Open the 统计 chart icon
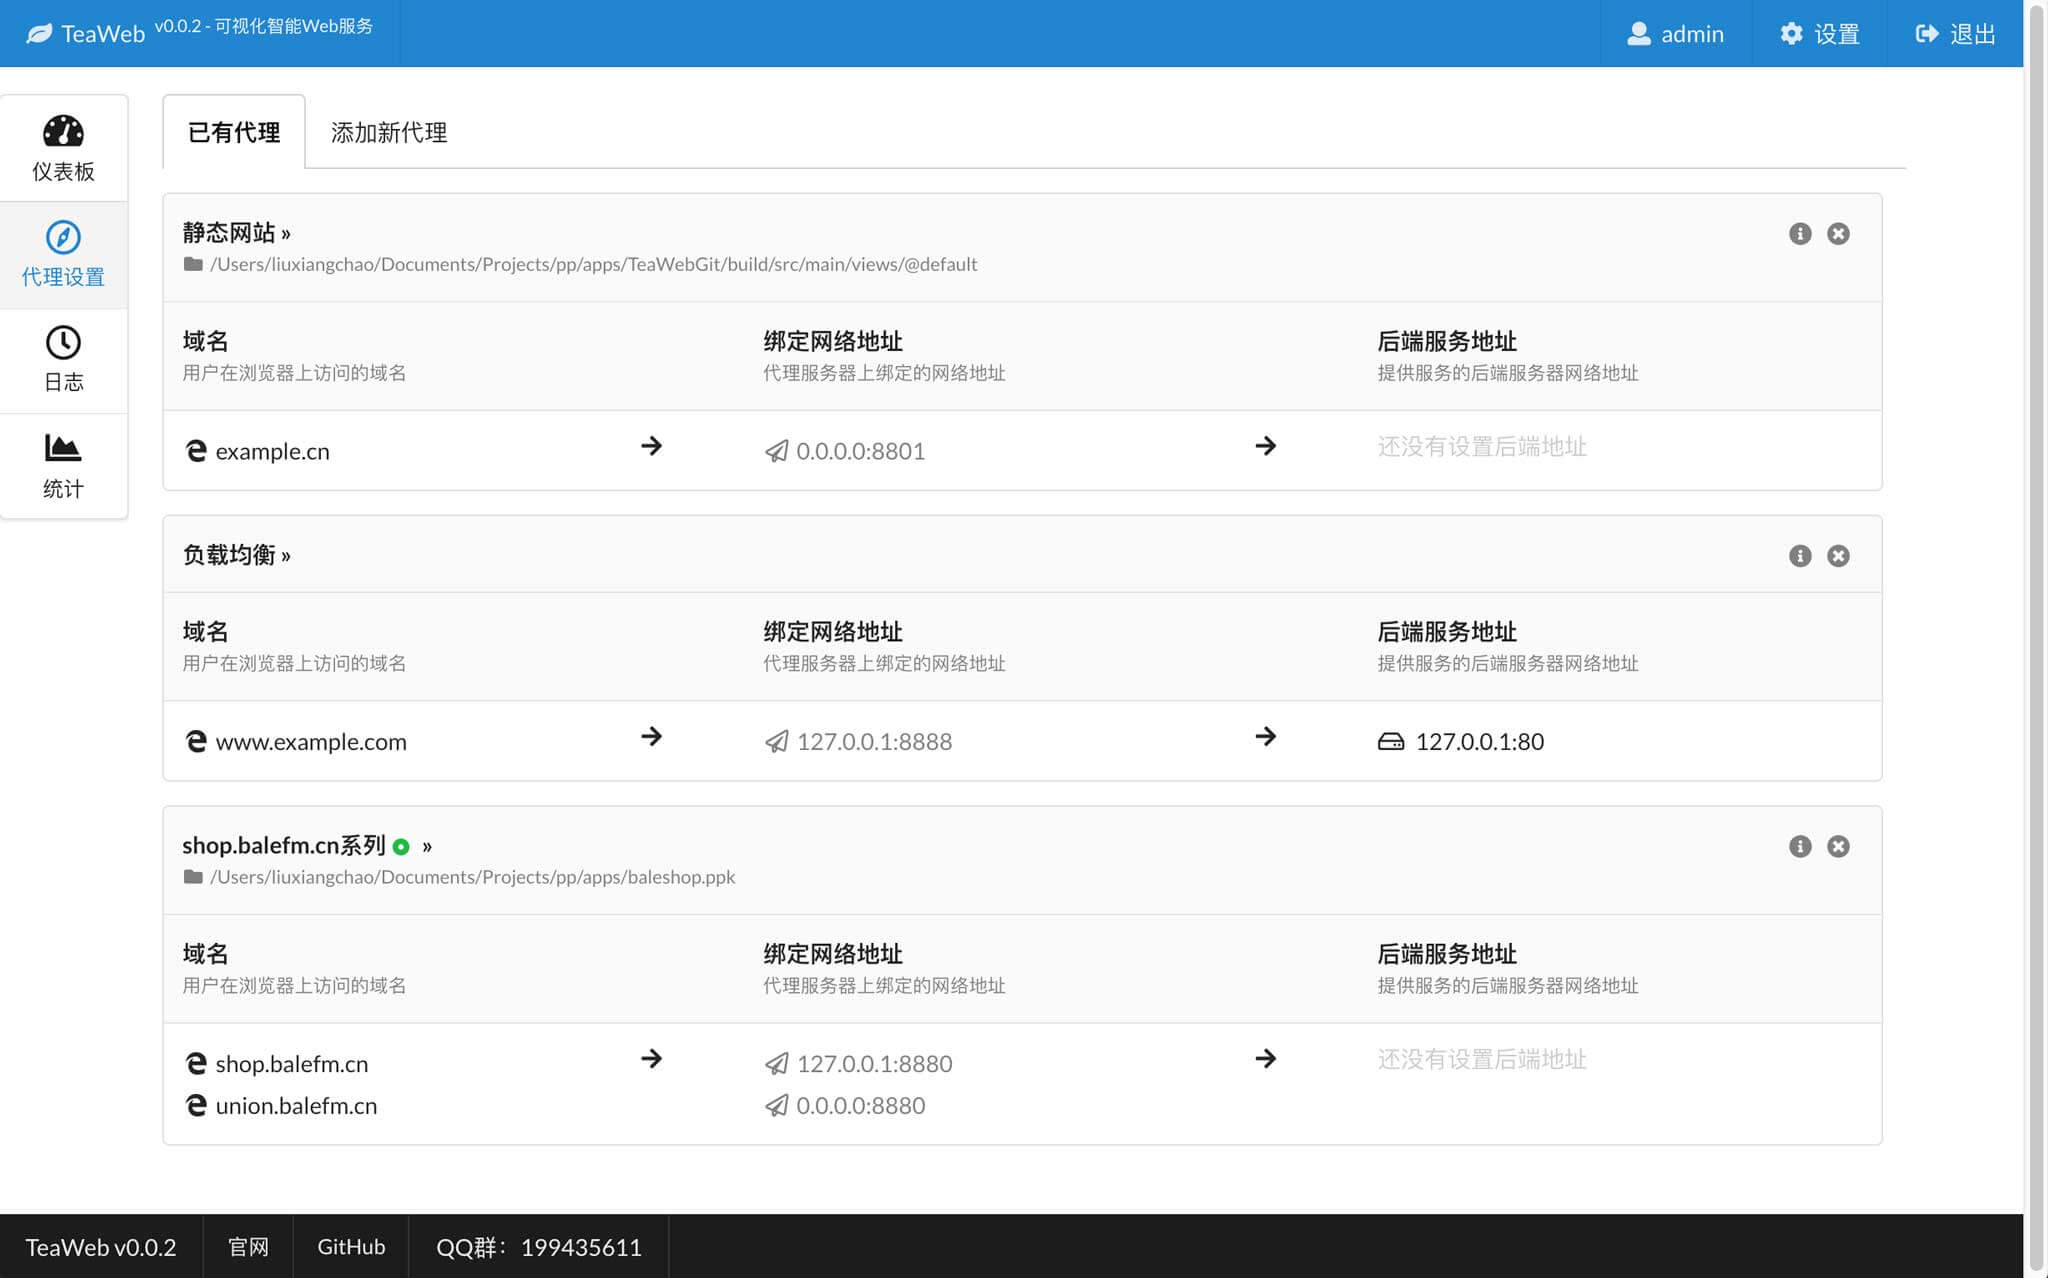 coord(63,448)
